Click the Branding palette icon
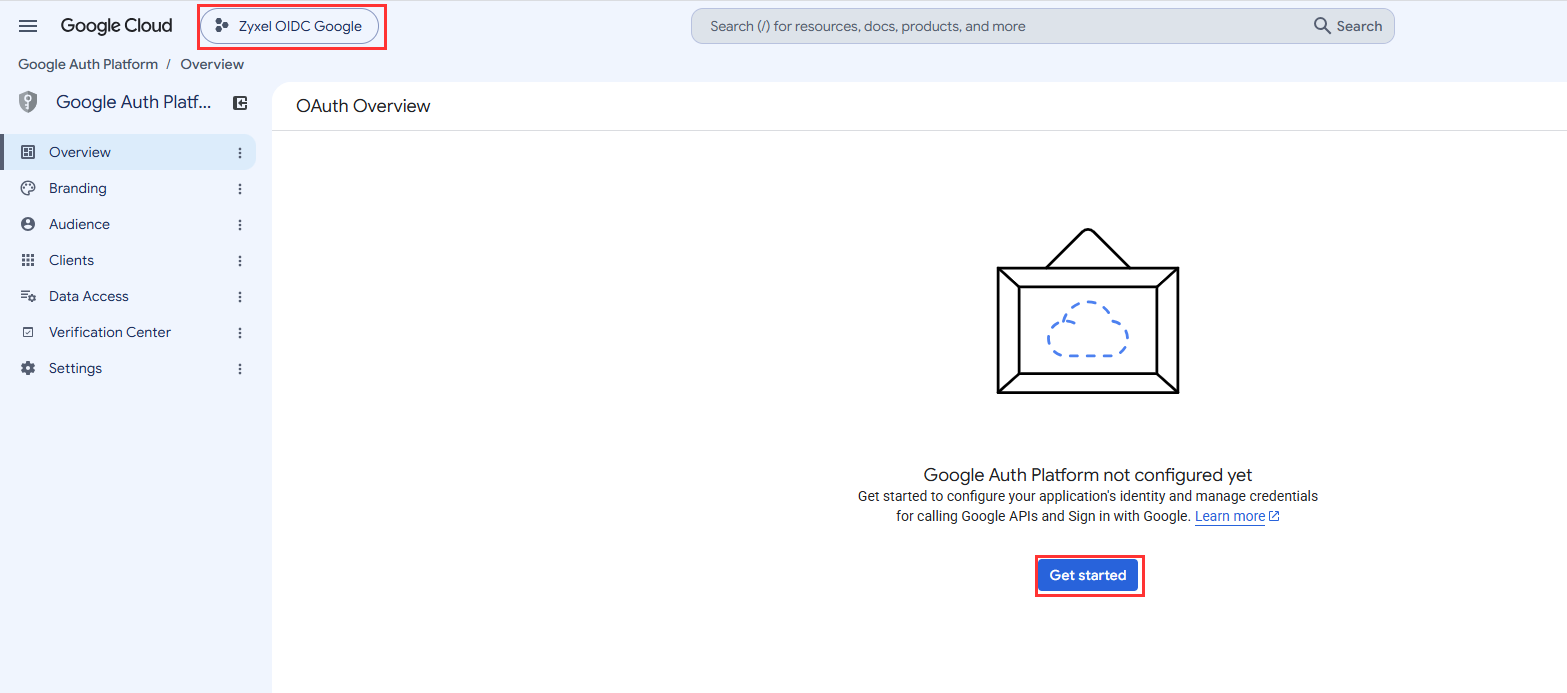 28,188
